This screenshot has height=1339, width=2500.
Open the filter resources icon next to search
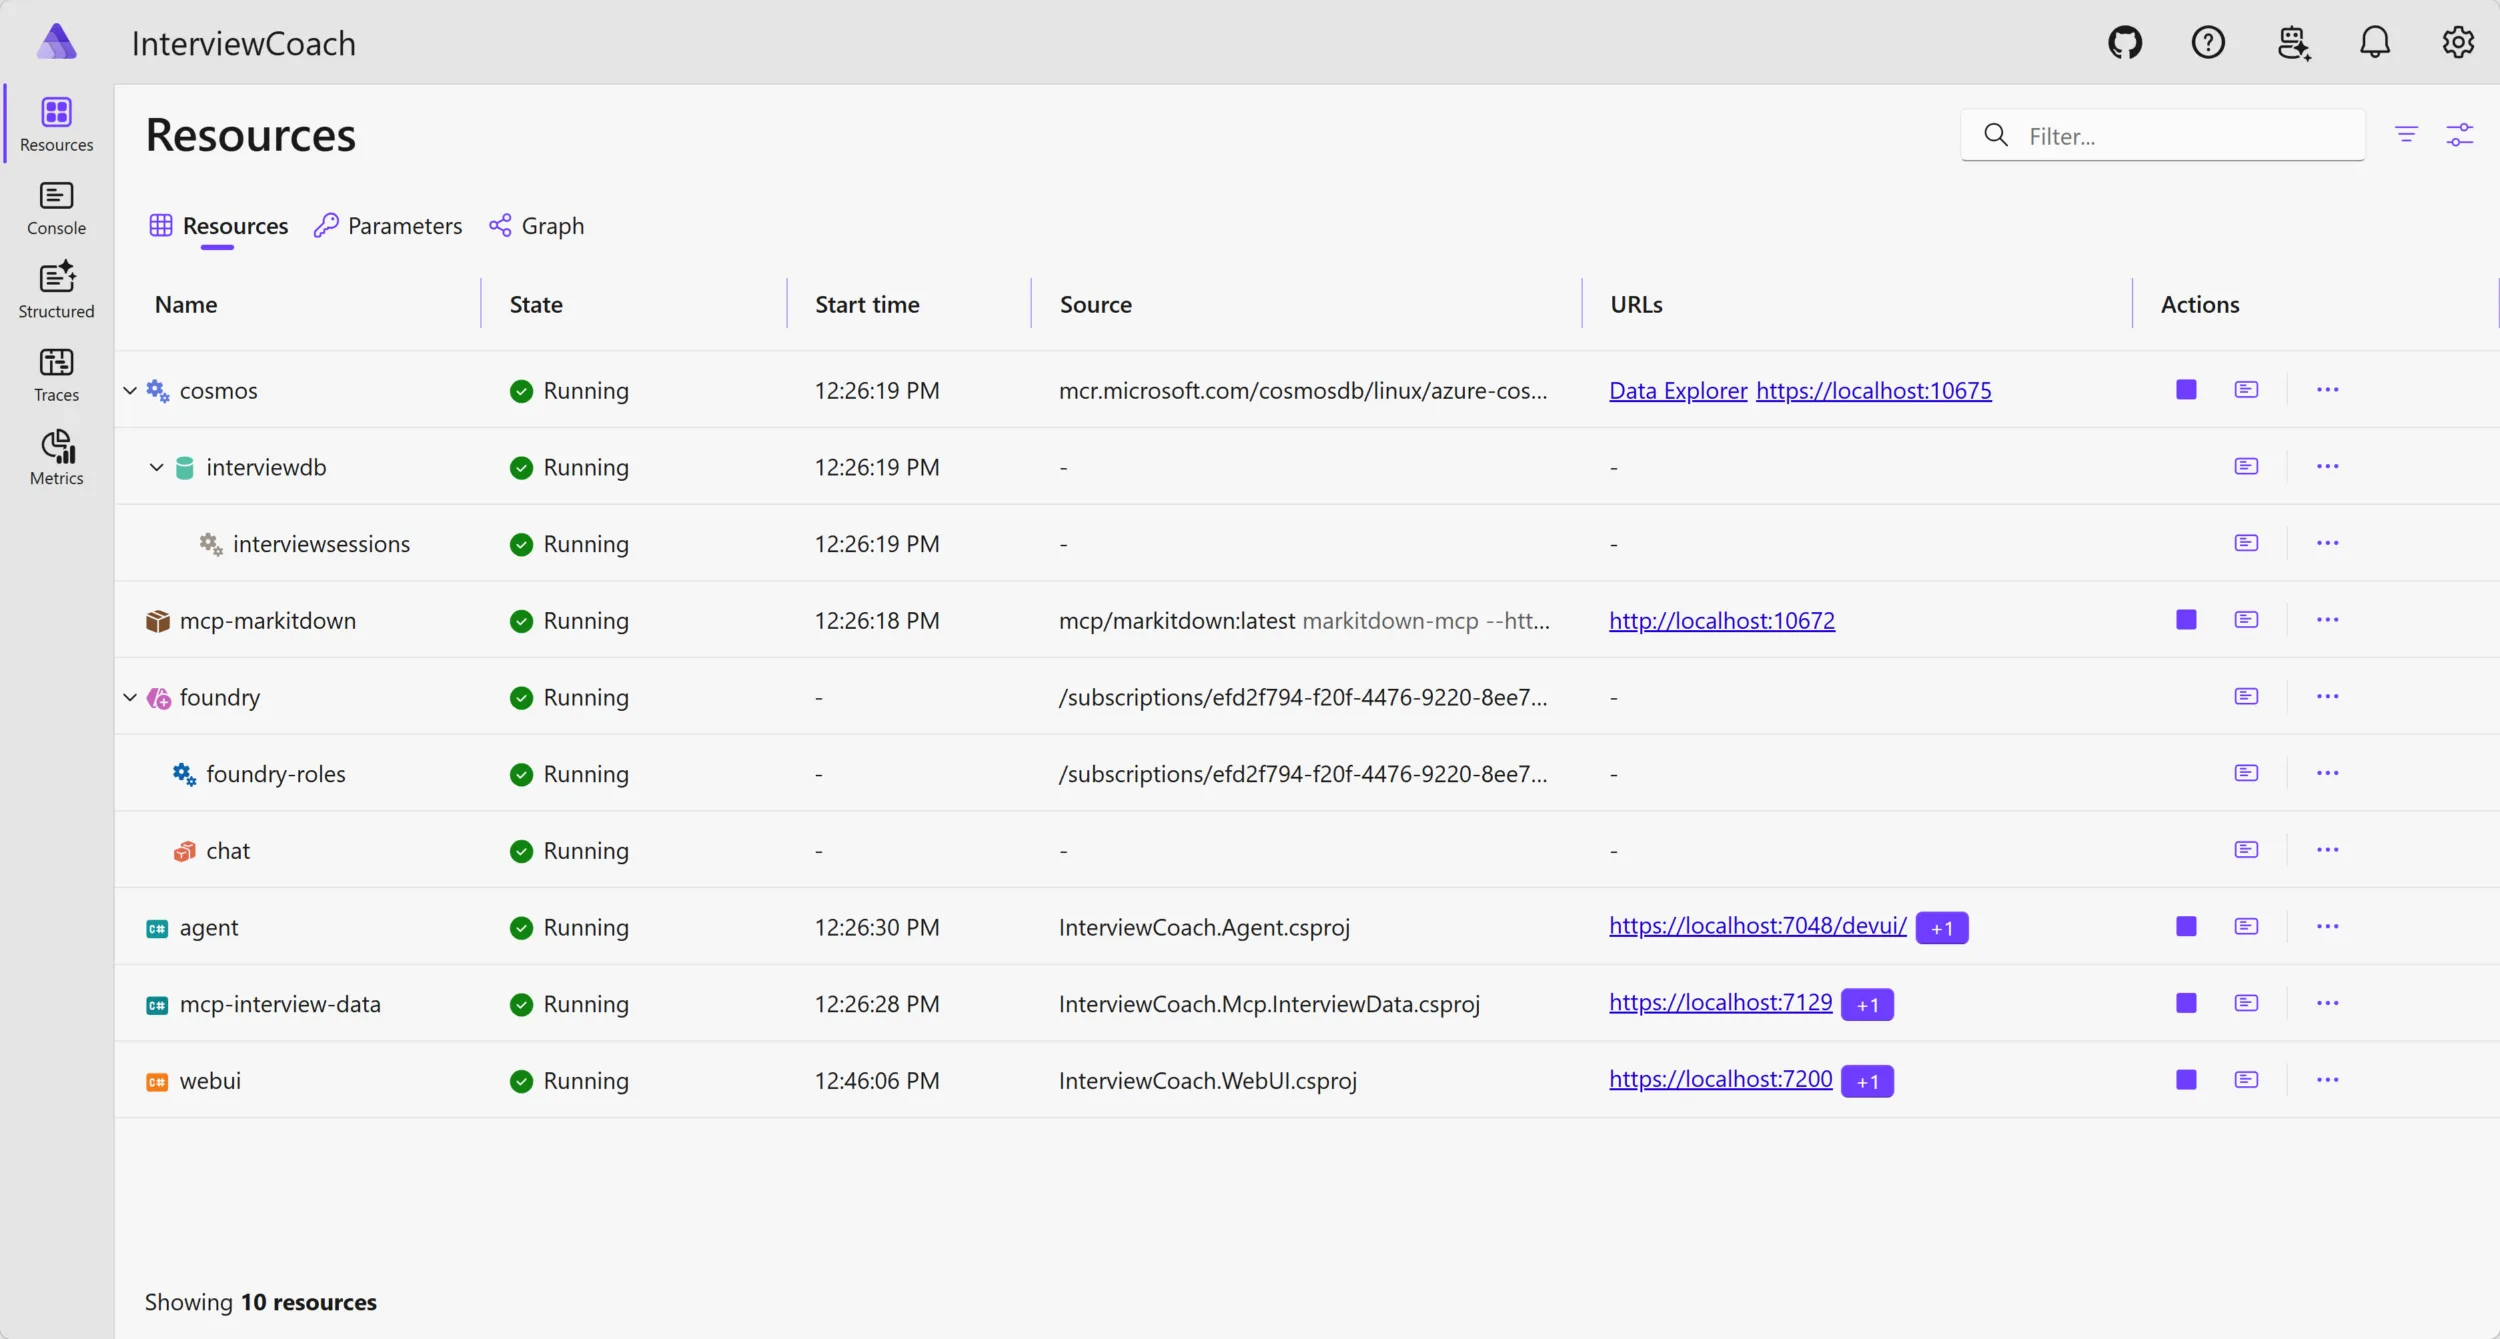click(2406, 135)
